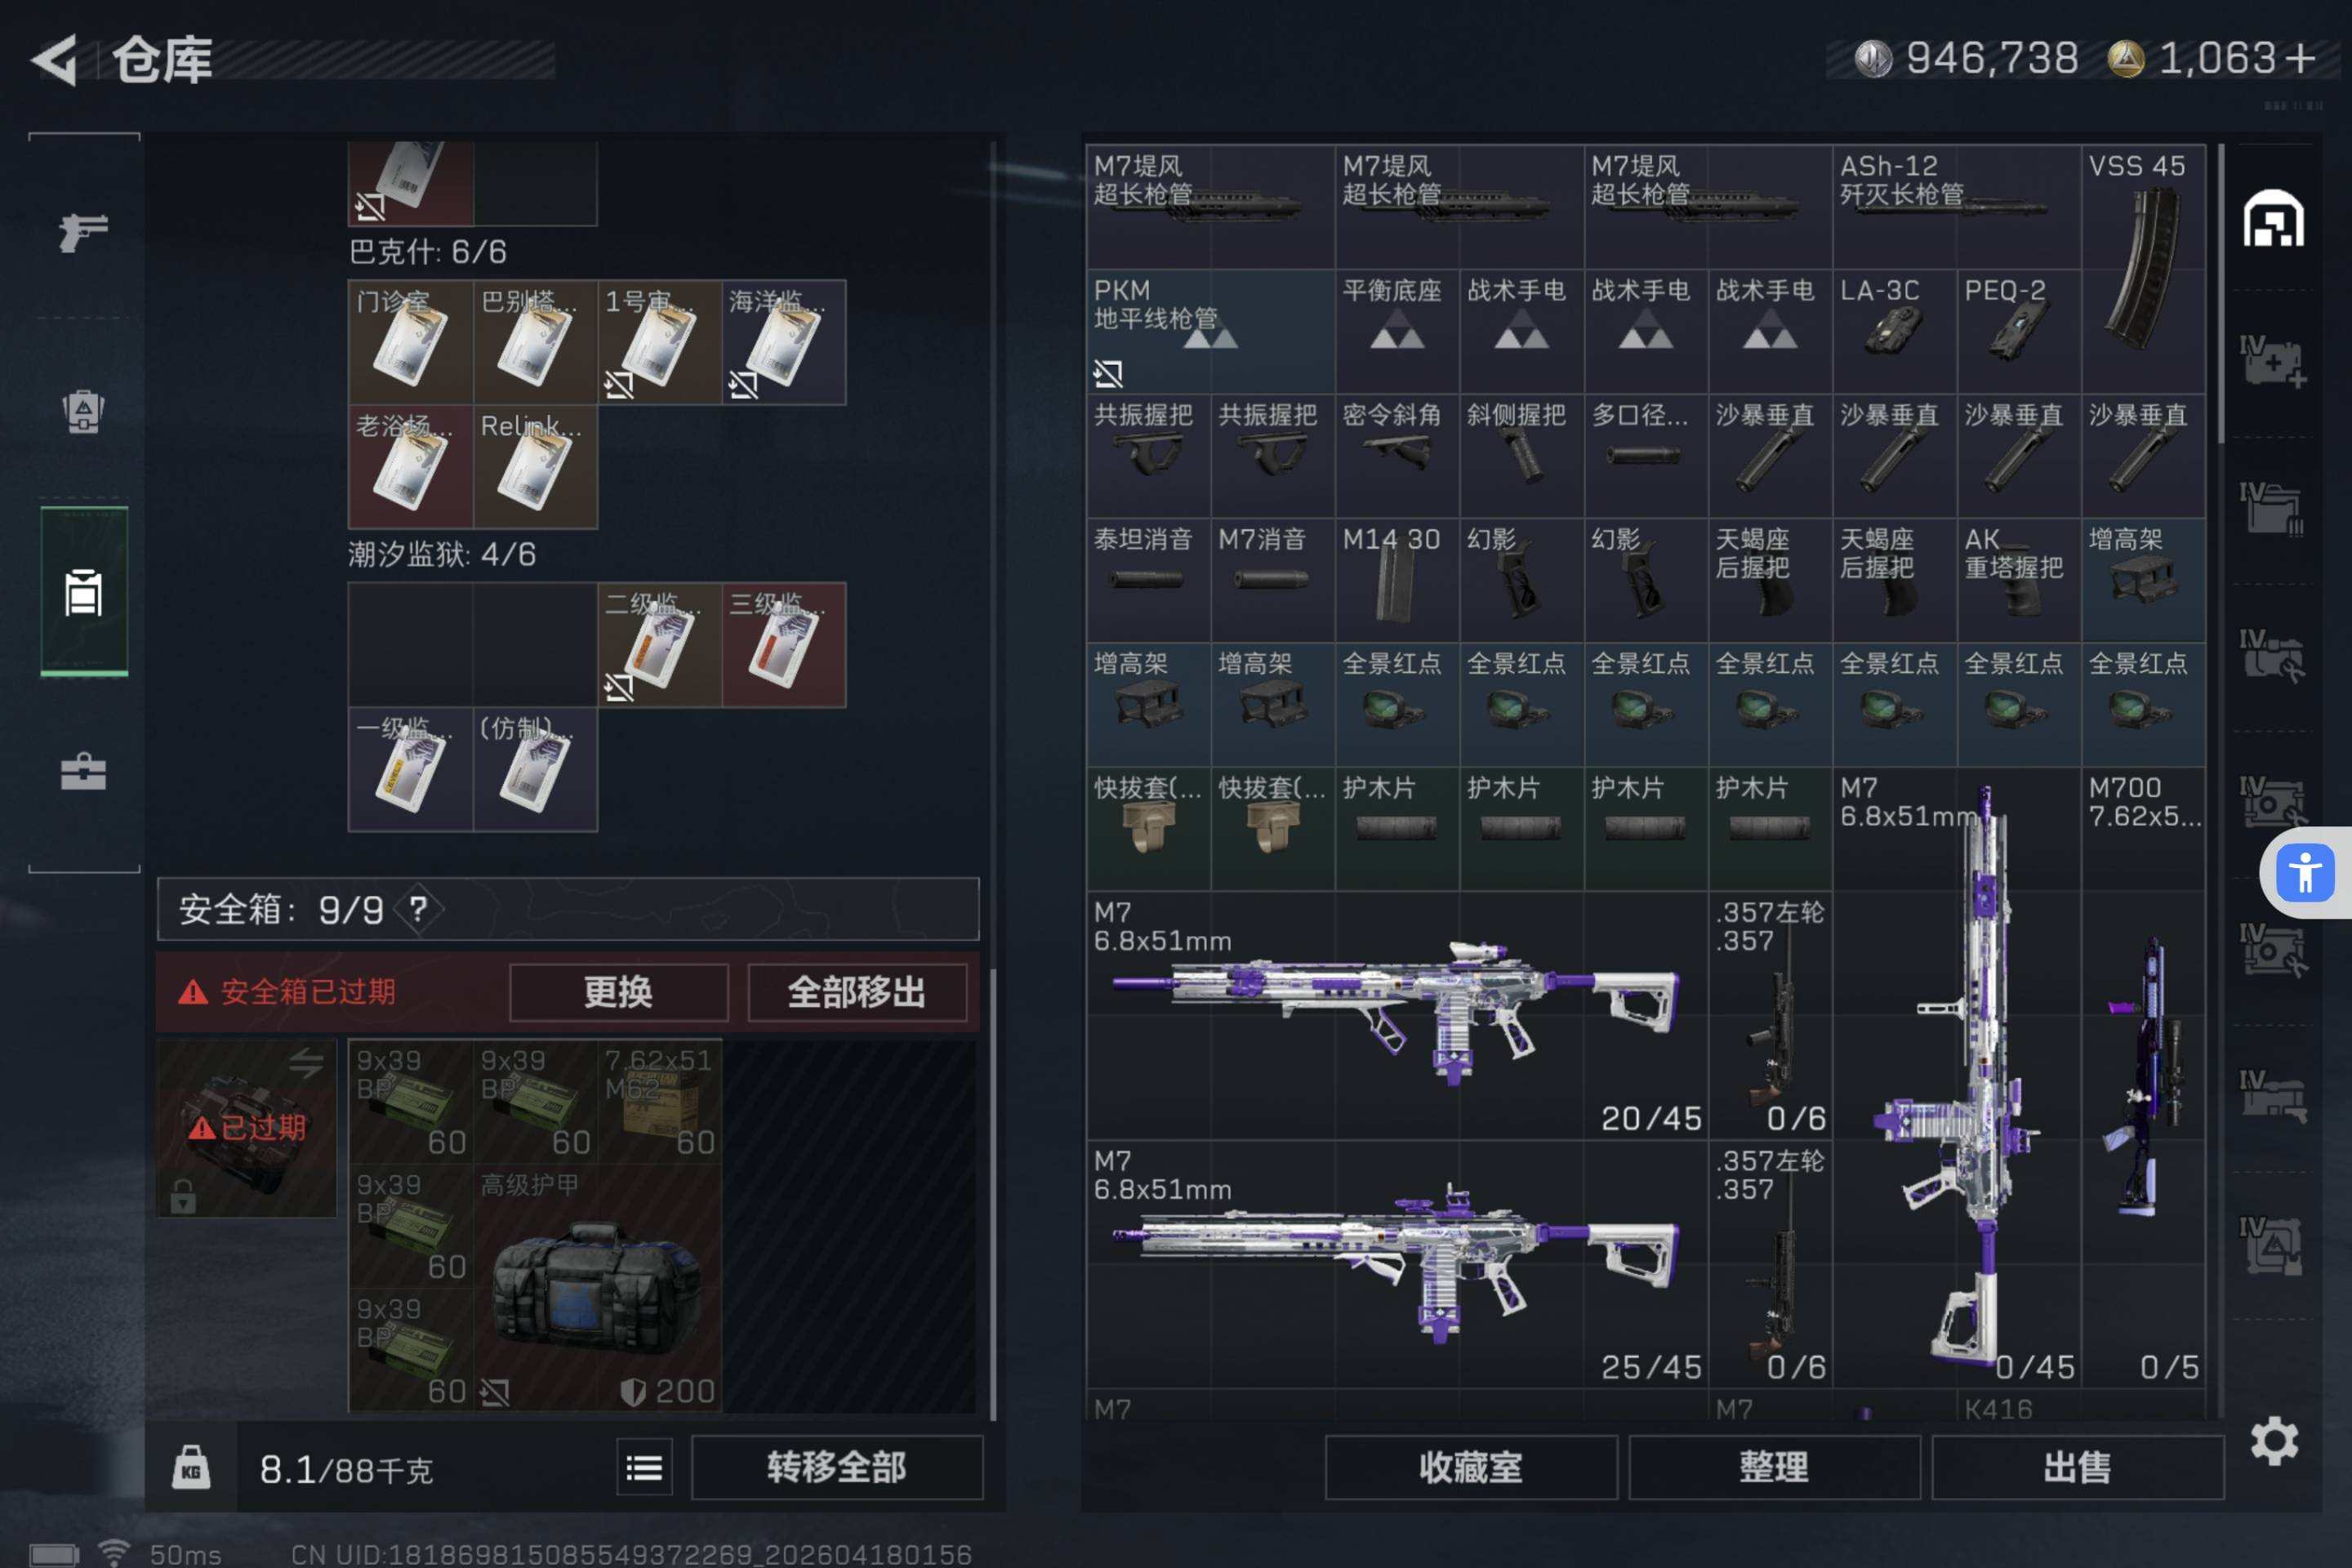
Task: Open the level IV medical case
Action: [x=2271, y=363]
